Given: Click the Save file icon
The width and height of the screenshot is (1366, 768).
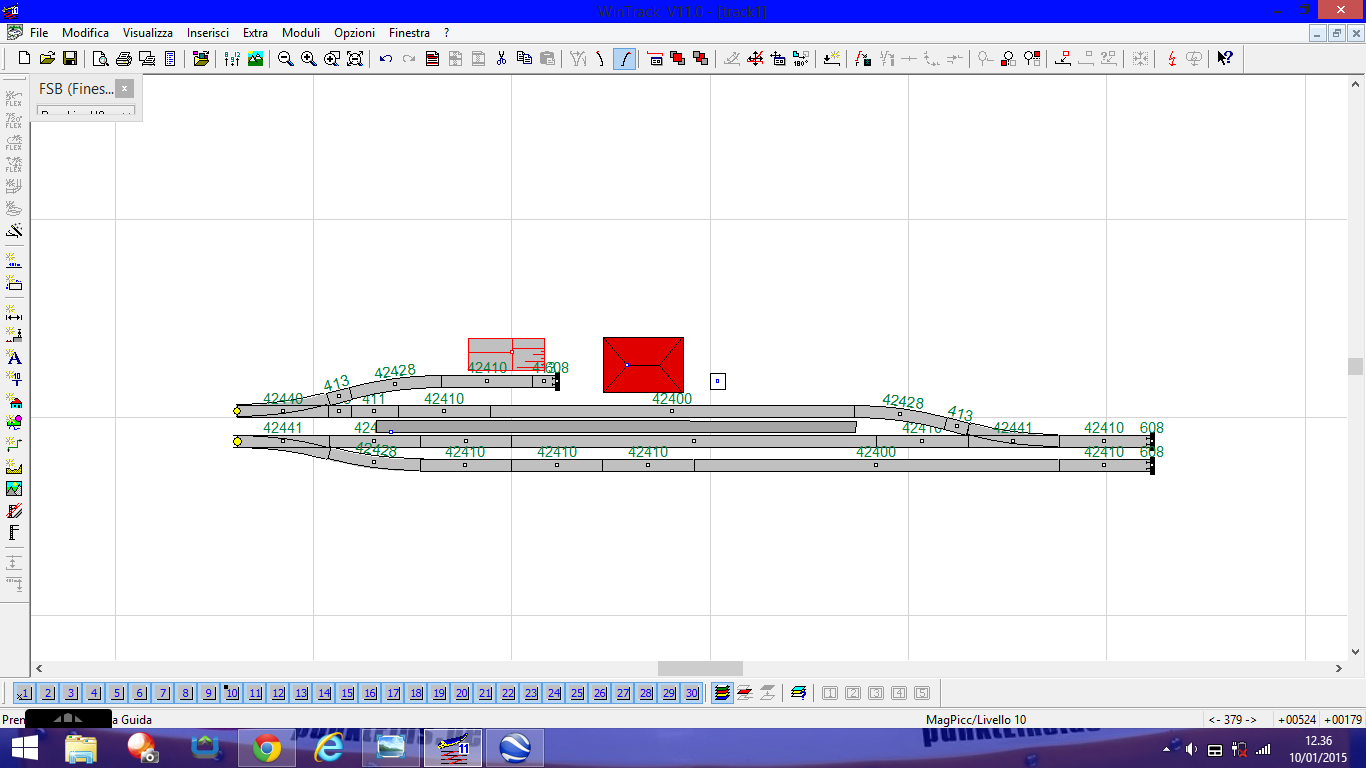Looking at the screenshot, I should pyautogui.click(x=70, y=59).
